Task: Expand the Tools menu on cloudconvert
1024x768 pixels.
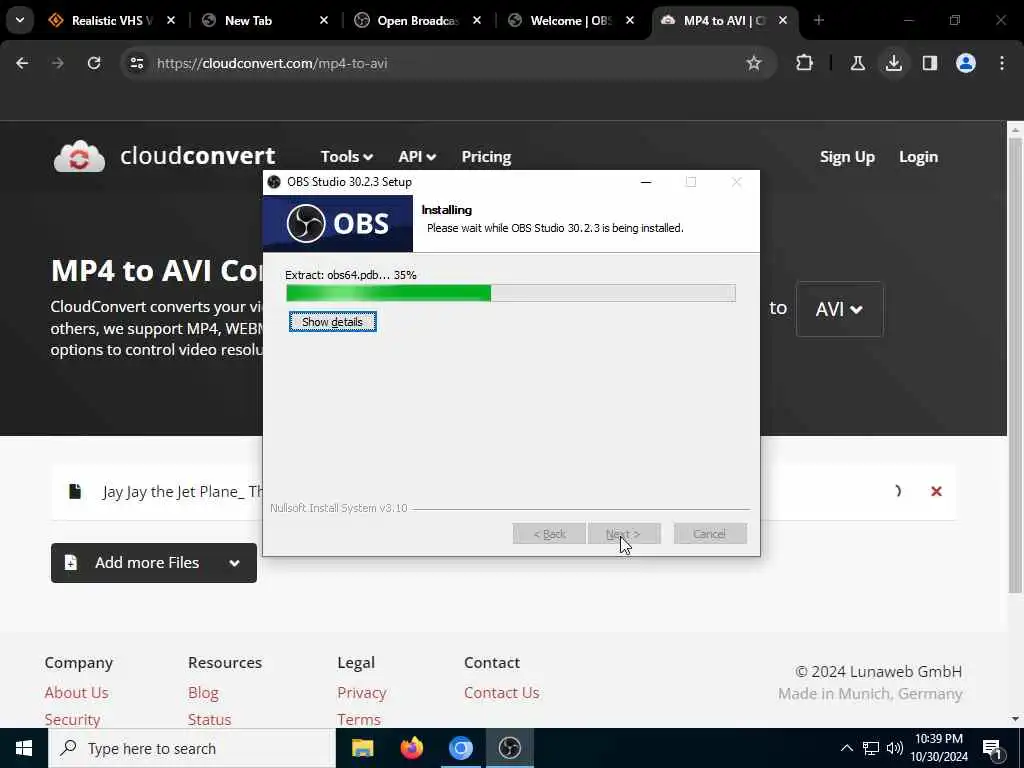Action: (346, 157)
